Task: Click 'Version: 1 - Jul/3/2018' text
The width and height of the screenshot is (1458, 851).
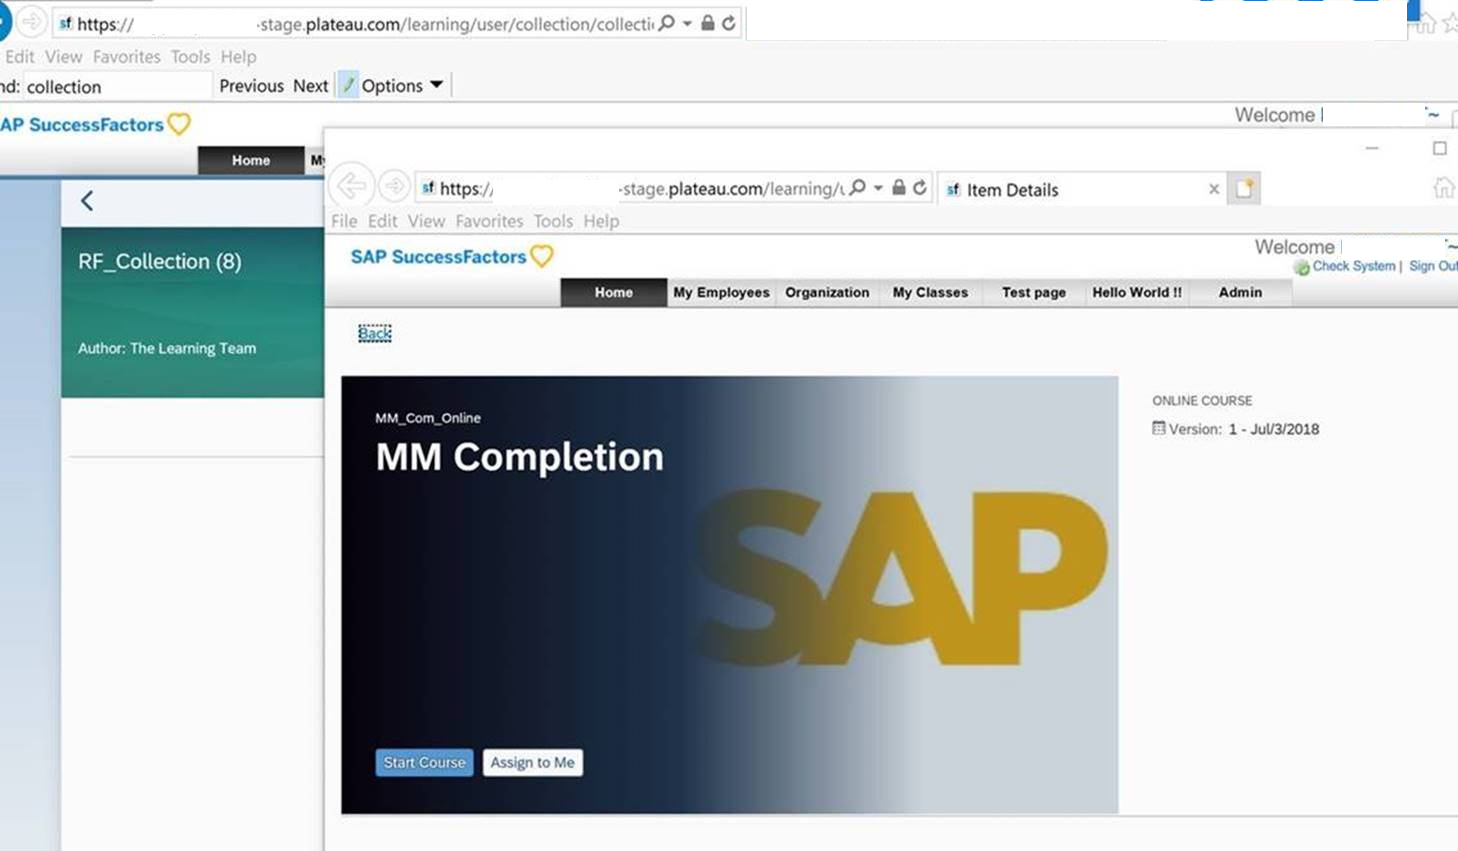Action: [1244, 429]
